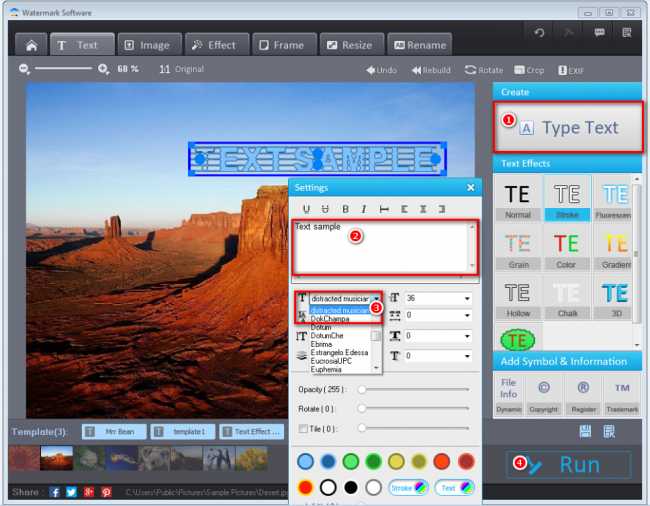Open the Text color picker
The image size is (650, 506).
[455, 488]
